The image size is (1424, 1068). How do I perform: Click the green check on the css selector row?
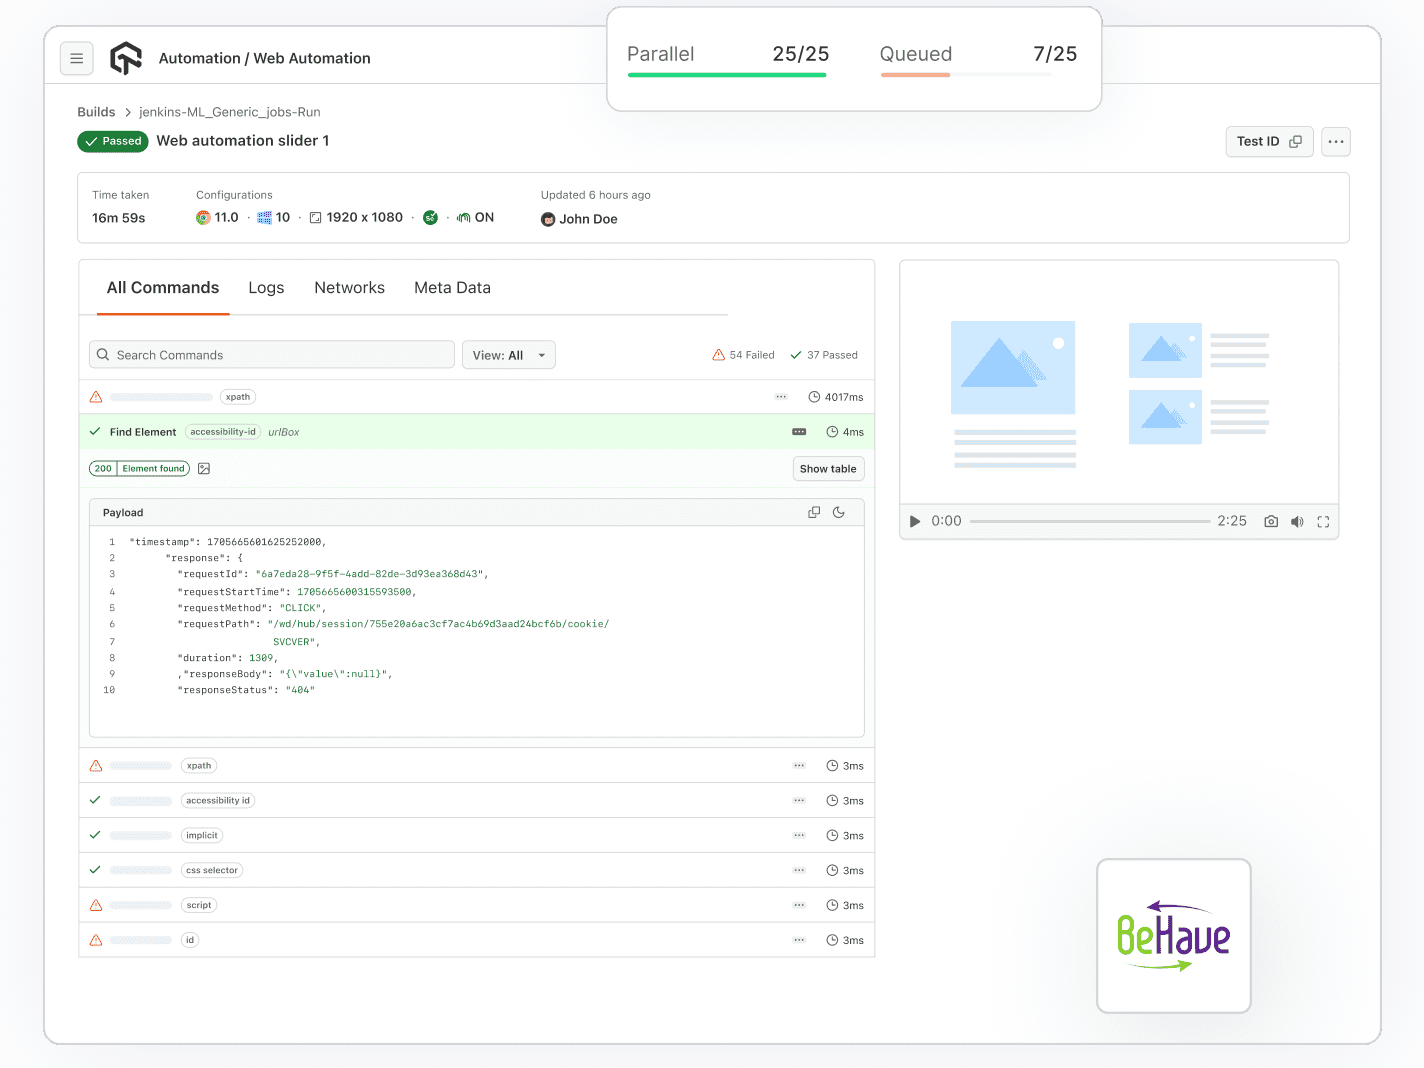click(95, 870)
